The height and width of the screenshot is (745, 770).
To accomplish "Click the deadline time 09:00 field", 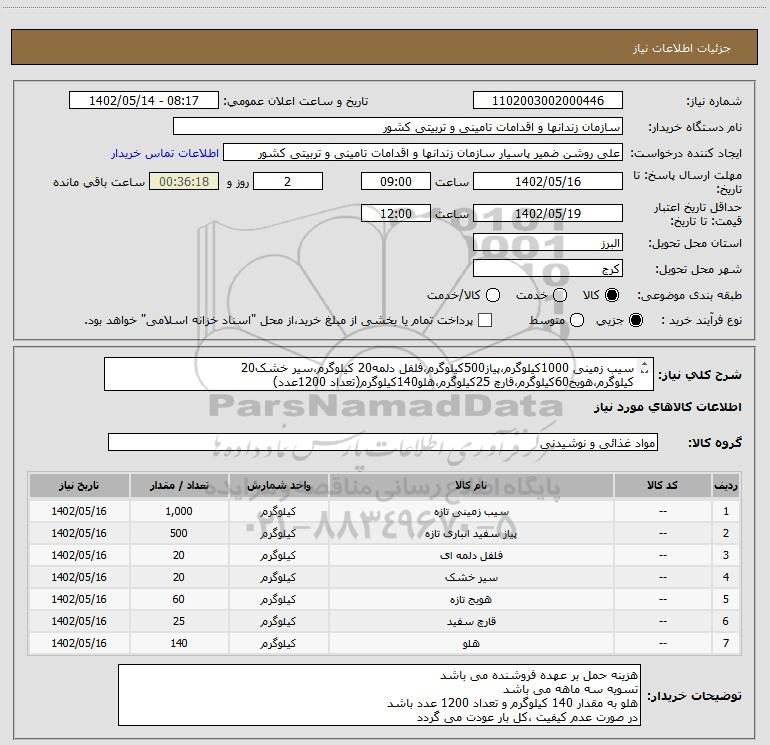I will pyautogui.click(x=396, y=181).
